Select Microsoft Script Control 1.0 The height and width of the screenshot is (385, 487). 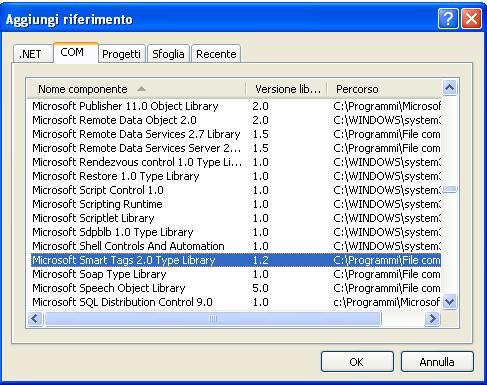pos(236,190)
